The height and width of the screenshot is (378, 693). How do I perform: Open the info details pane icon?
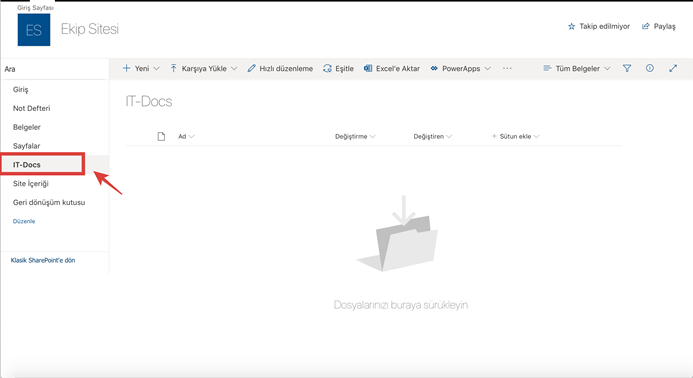[x=650, y=68]
